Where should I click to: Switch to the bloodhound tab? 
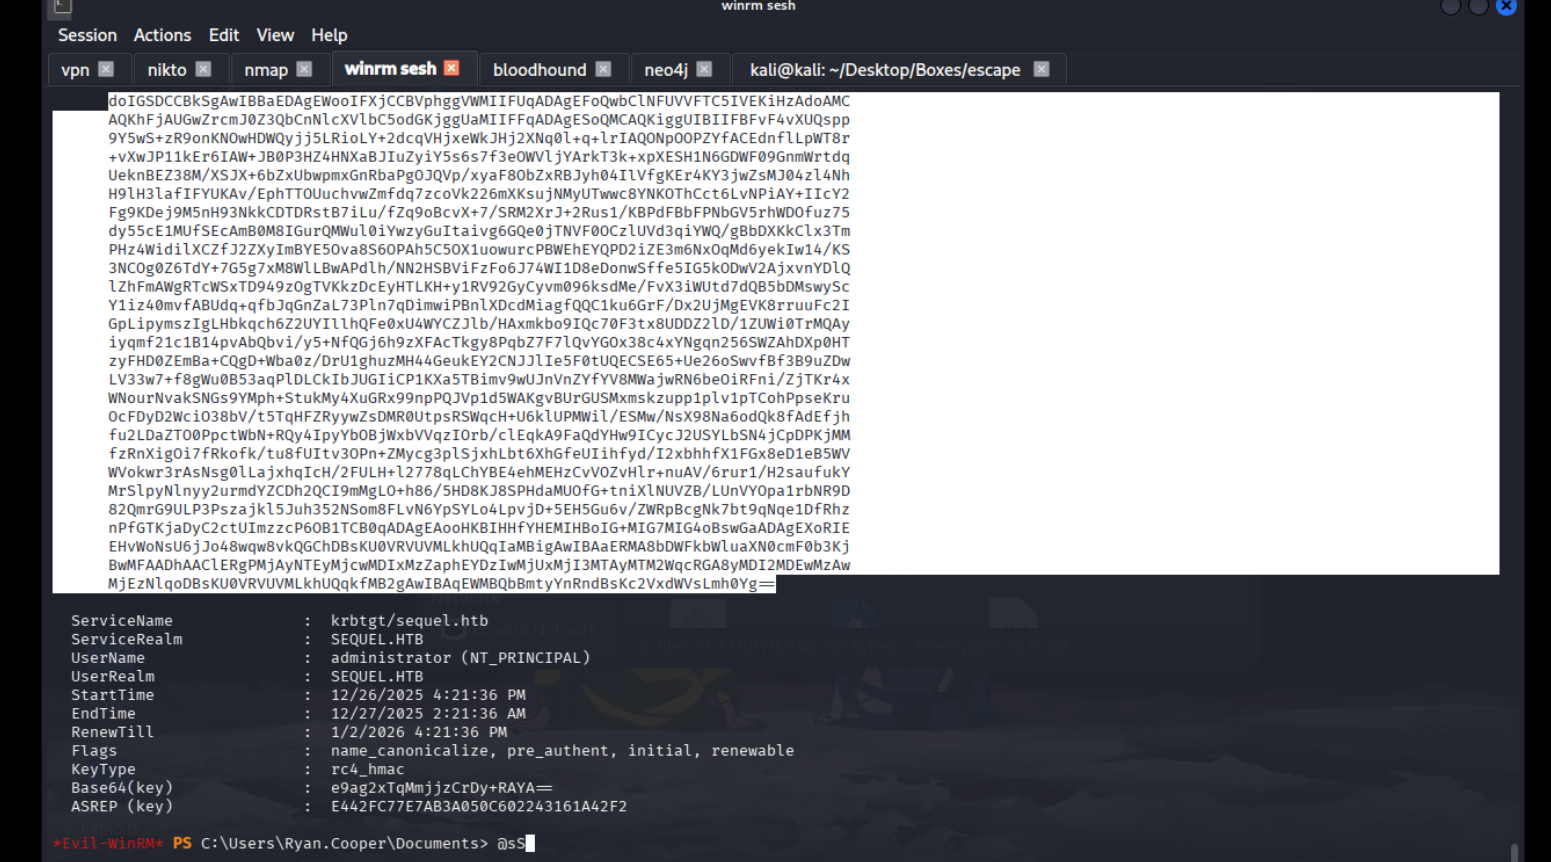tap(539, 70)
